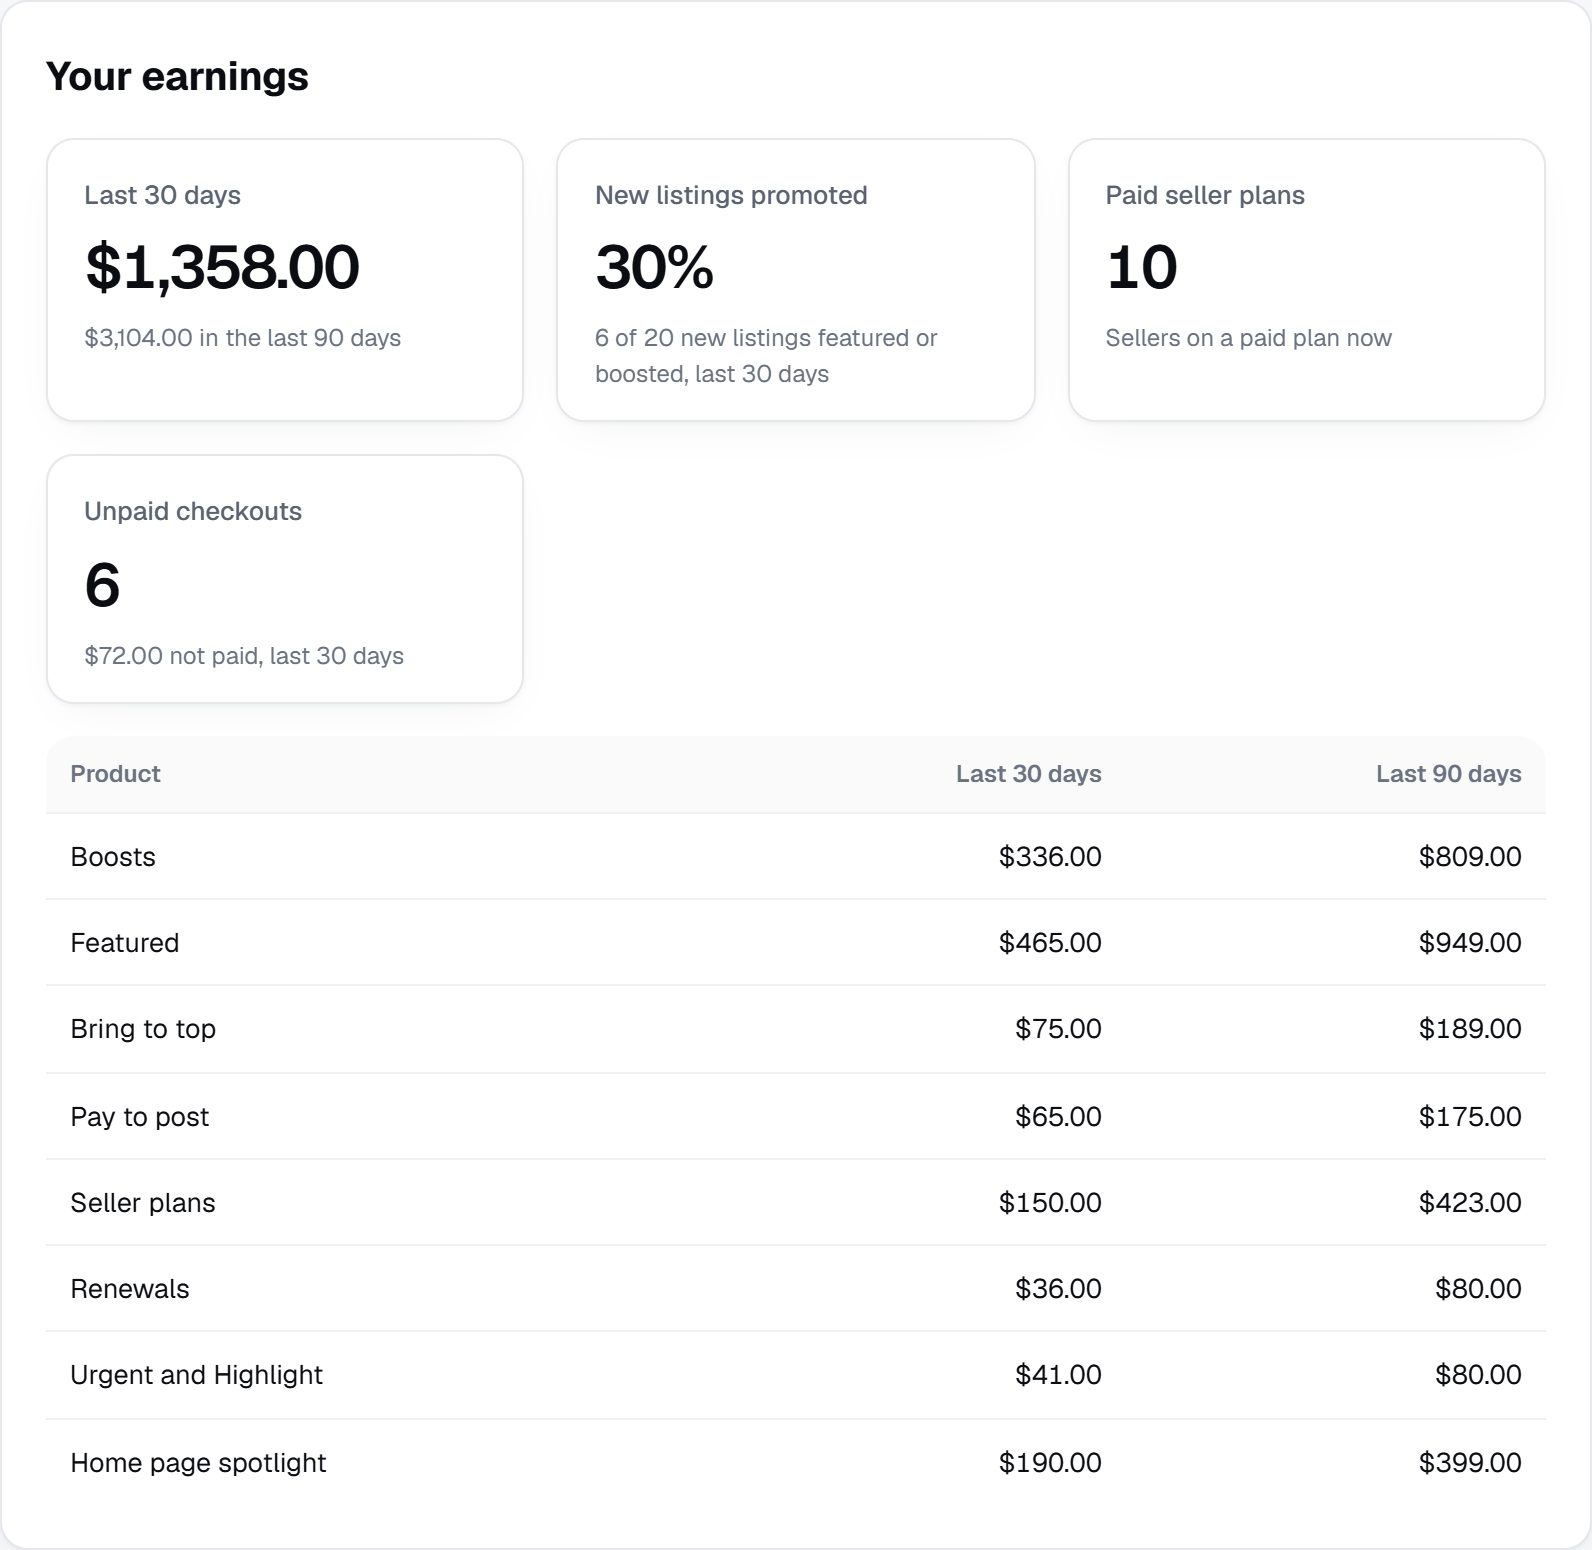1592x1550 pixels.
Task: Click the $949.00 Featured 90-day value
Action: 1470,943
